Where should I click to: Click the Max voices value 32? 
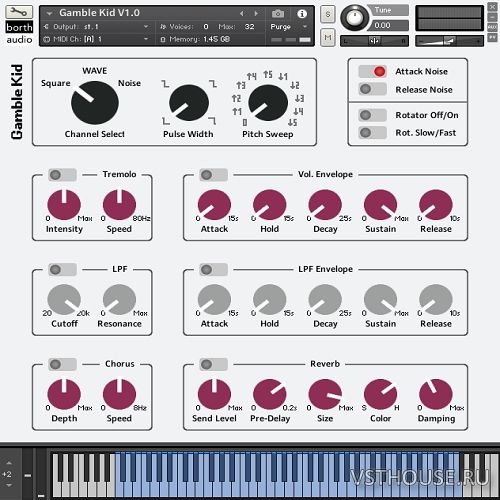tap(250, 27)
